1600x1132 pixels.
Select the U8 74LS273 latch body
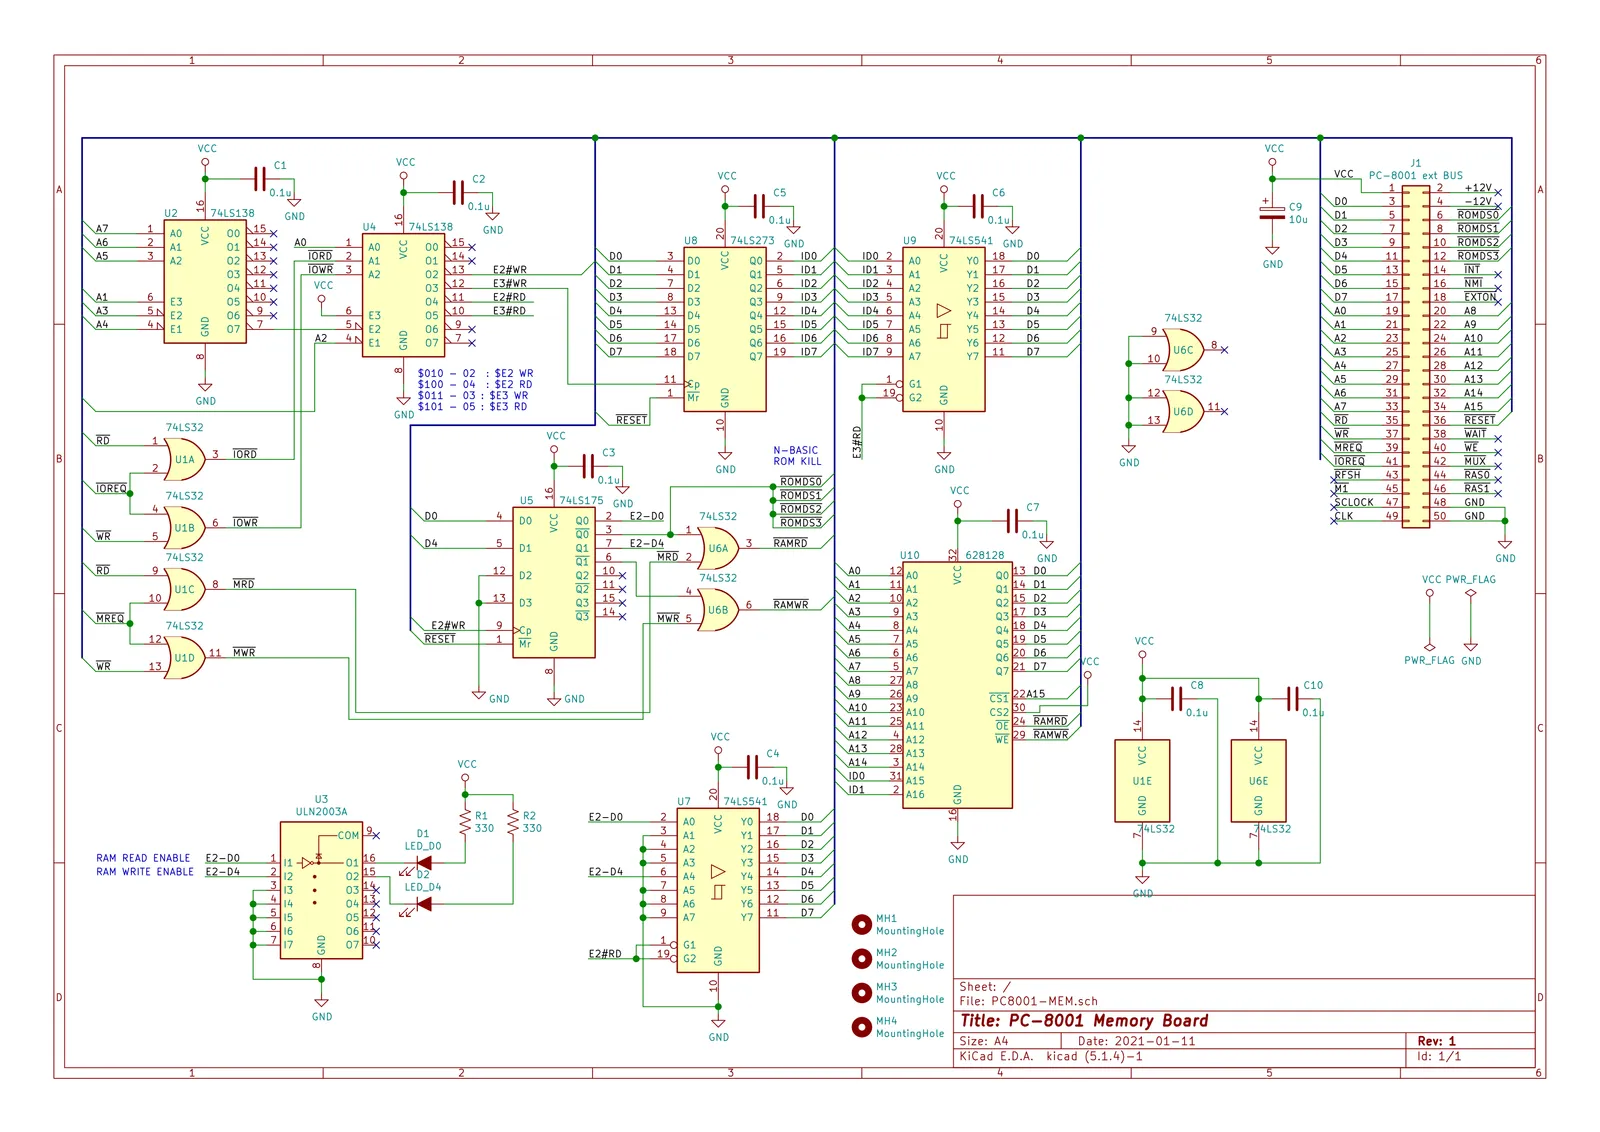pyautogui.click(x=725, y=330)
